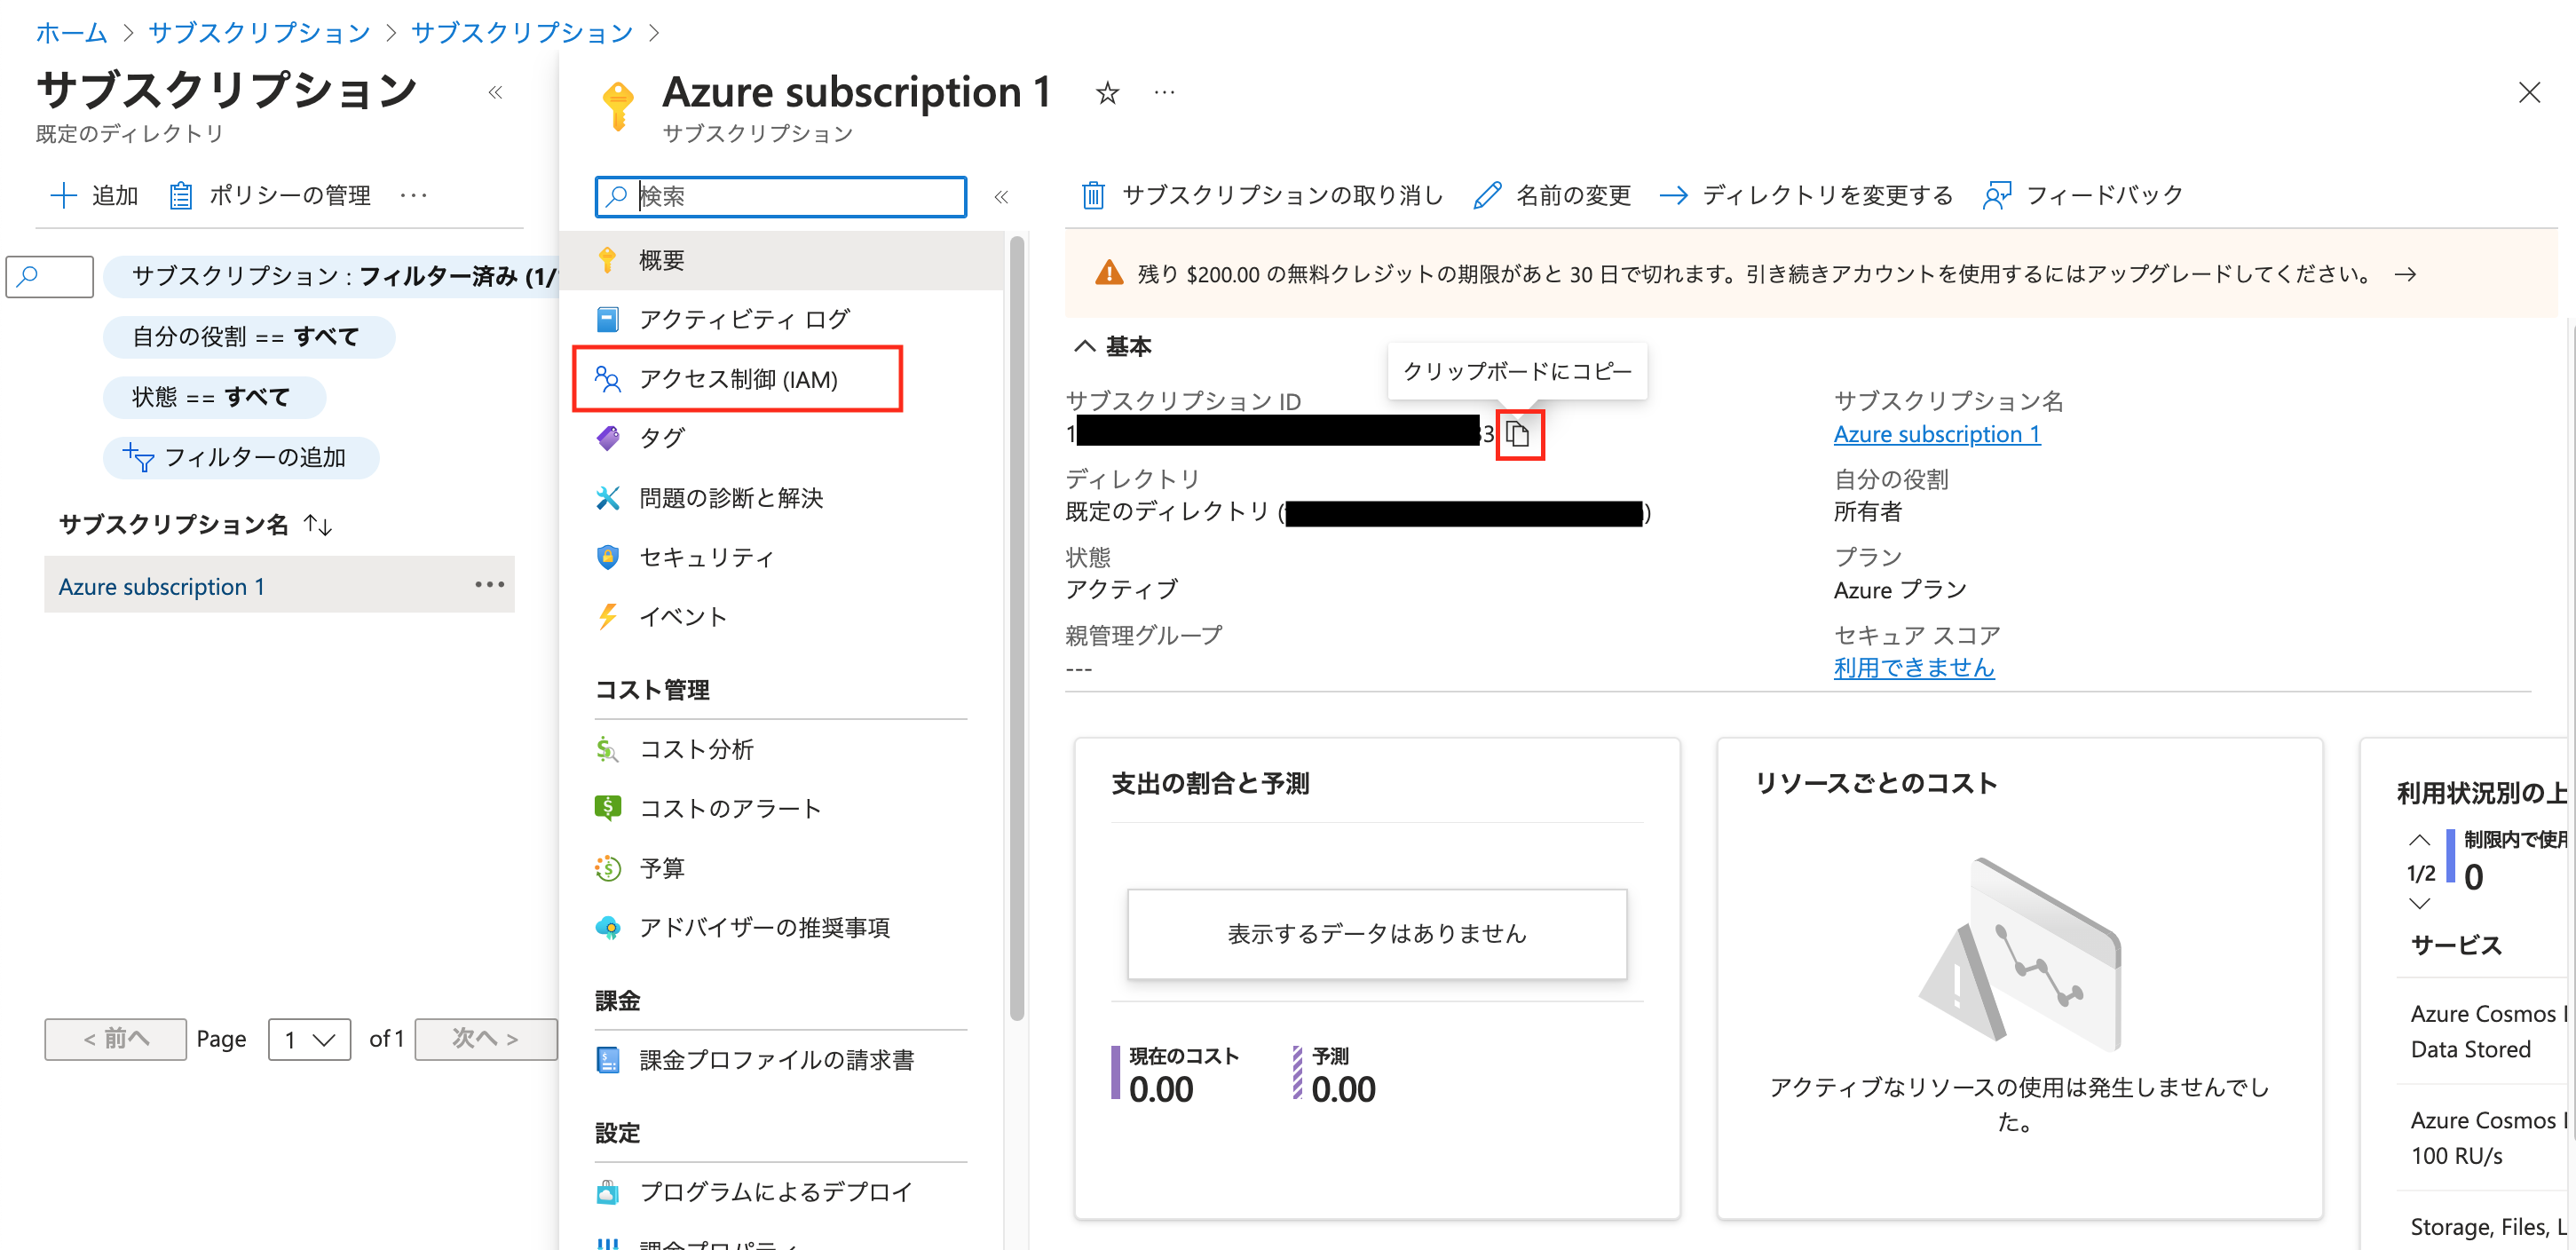Open the Page number dropdown
The width and height of the screenshot is (2576, 1250).
tap(309, 1039)
